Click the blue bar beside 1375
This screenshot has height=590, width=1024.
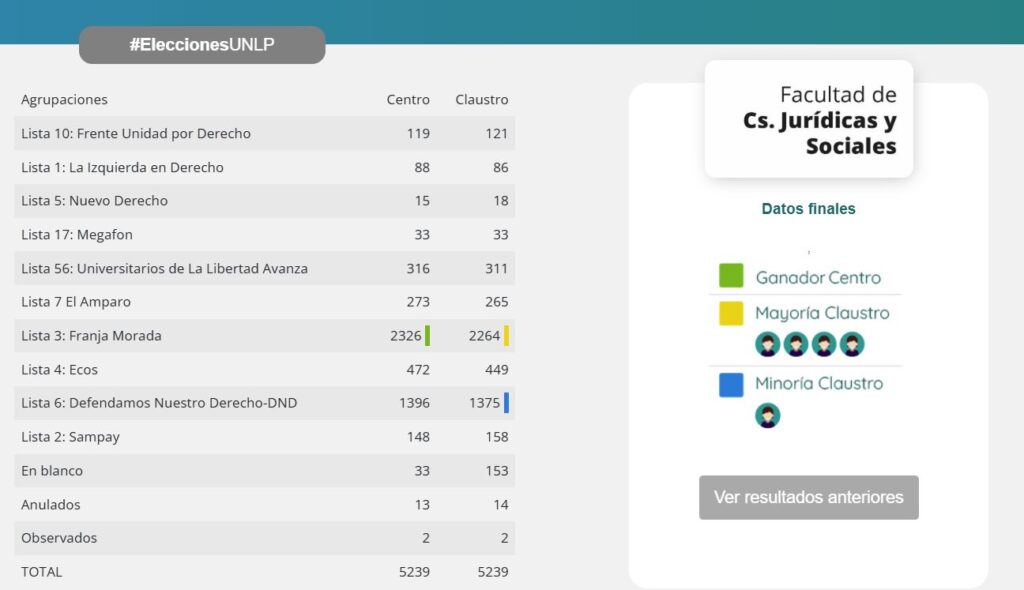click(x=507, y=403)
